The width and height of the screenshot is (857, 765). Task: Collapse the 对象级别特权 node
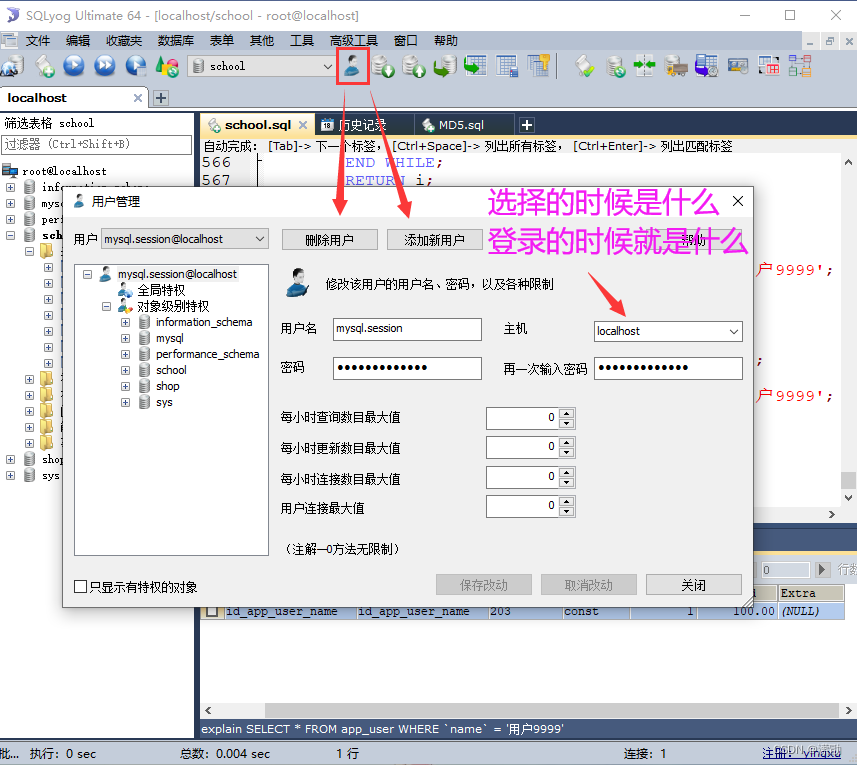click(107, 307)
